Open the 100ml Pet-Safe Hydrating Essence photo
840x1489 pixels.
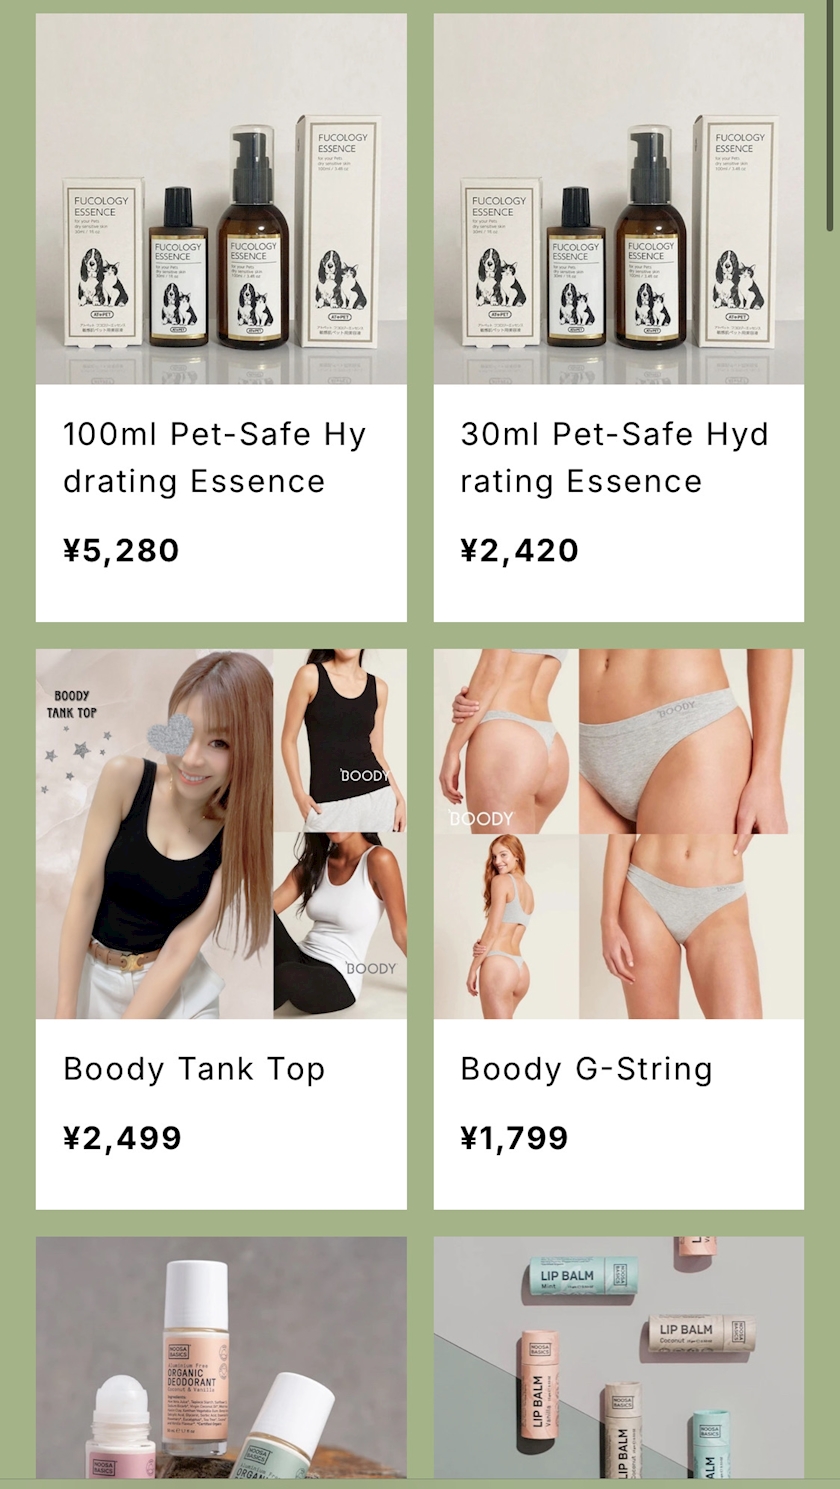point(221,199)
